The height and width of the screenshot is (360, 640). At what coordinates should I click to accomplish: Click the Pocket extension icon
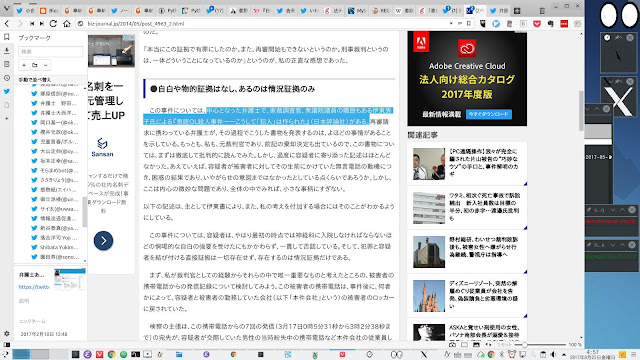(537, 24)
